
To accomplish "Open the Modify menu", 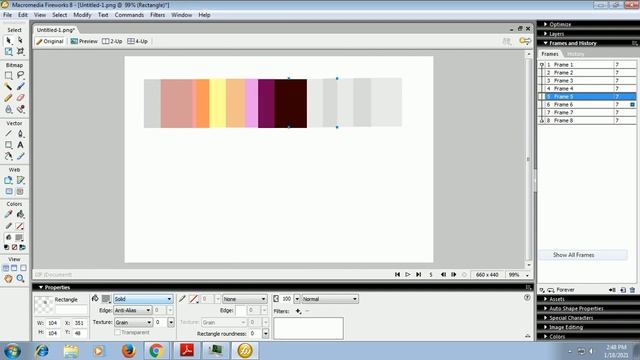I will click(x=82, y=15).
